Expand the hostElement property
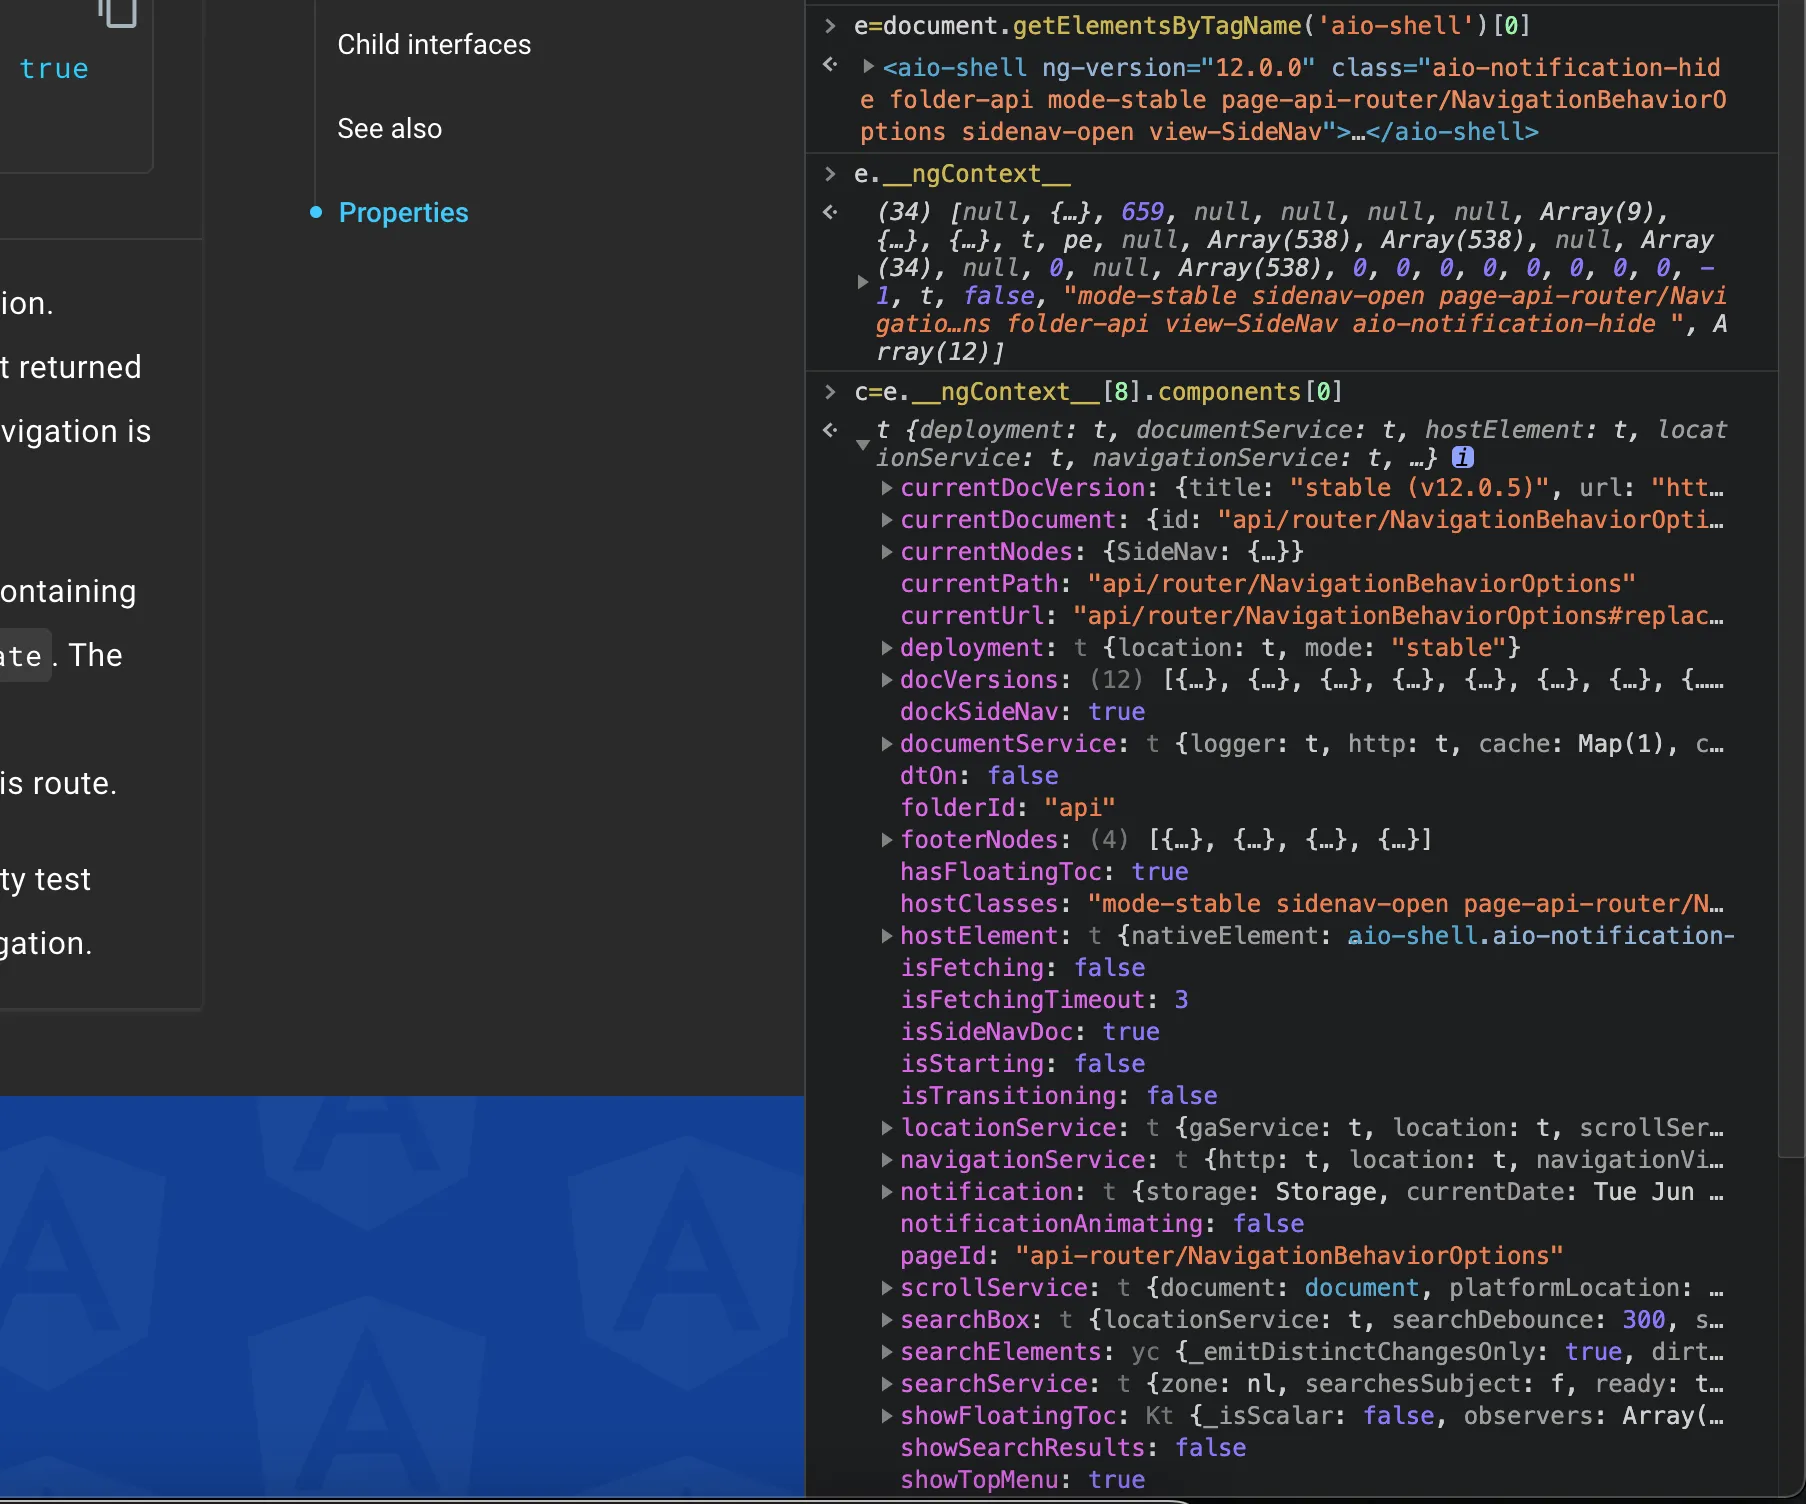The height and width of the screenshot is (1504, 1806). pos(886,936)
